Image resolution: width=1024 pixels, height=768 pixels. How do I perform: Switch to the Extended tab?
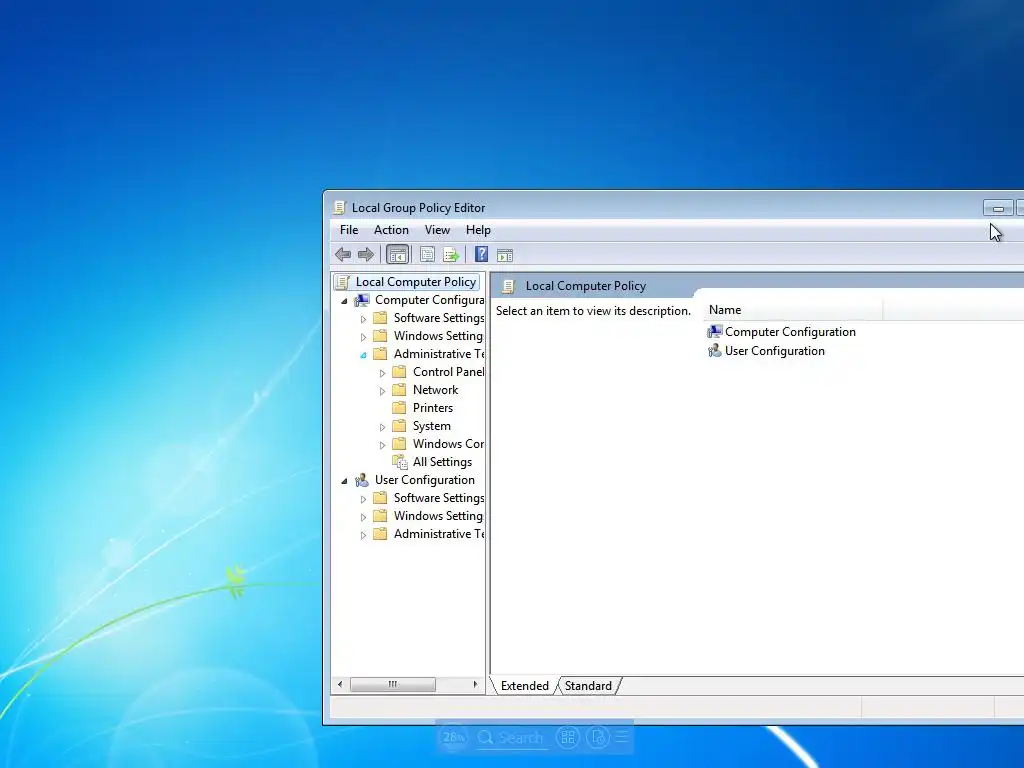[524, 686]
